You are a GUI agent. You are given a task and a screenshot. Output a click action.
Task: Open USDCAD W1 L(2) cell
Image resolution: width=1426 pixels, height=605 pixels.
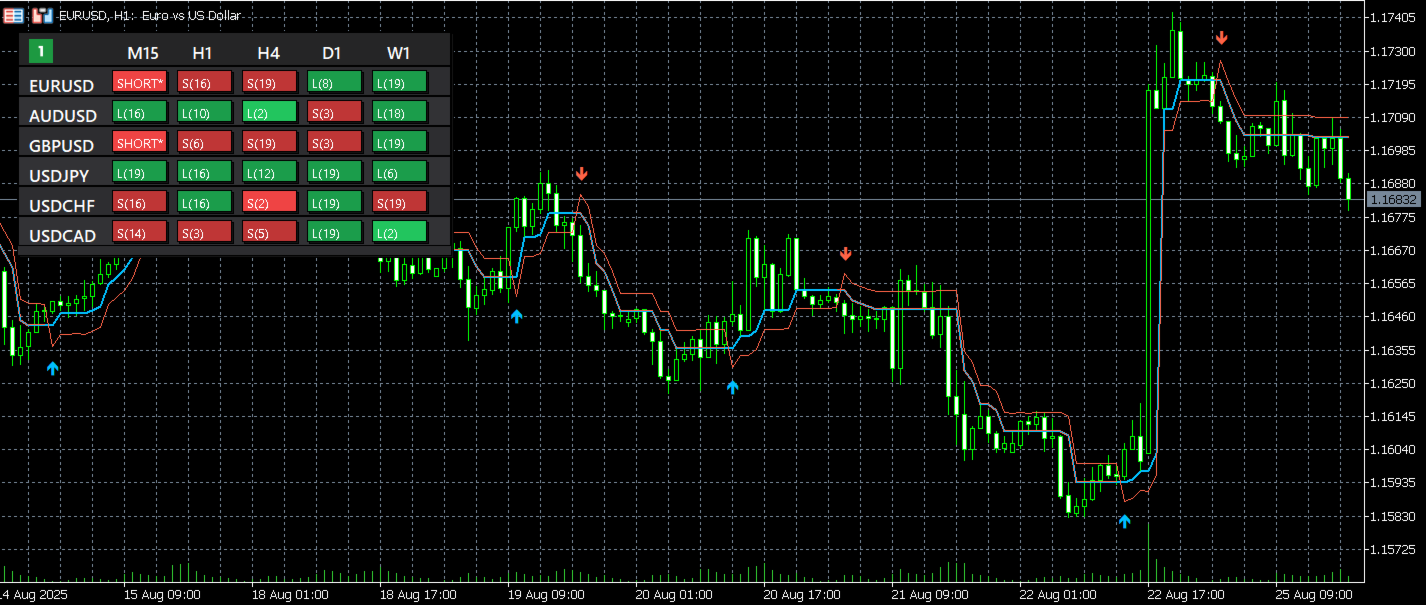tap(400, 233)
